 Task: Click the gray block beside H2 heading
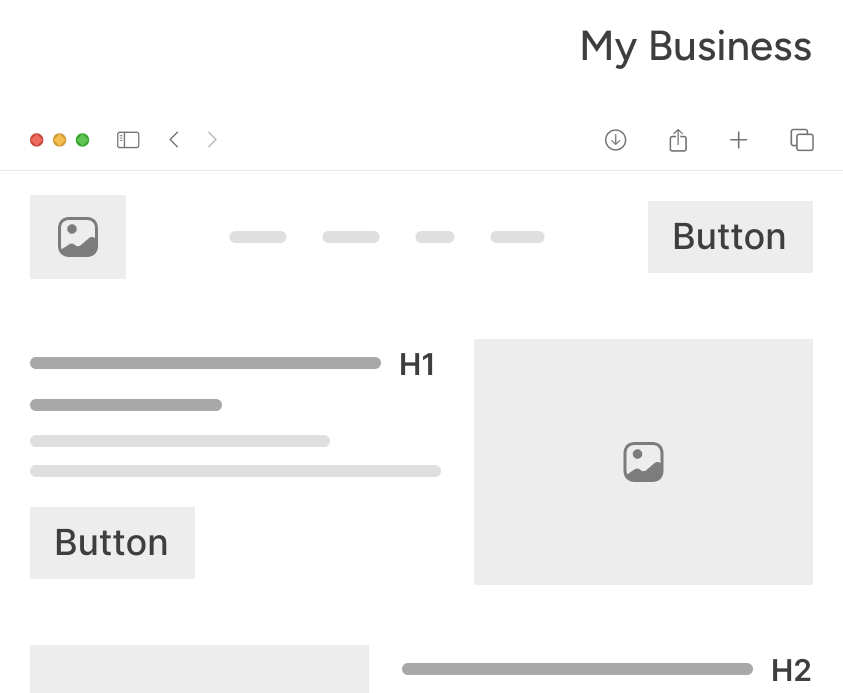(x=199, y=669)
